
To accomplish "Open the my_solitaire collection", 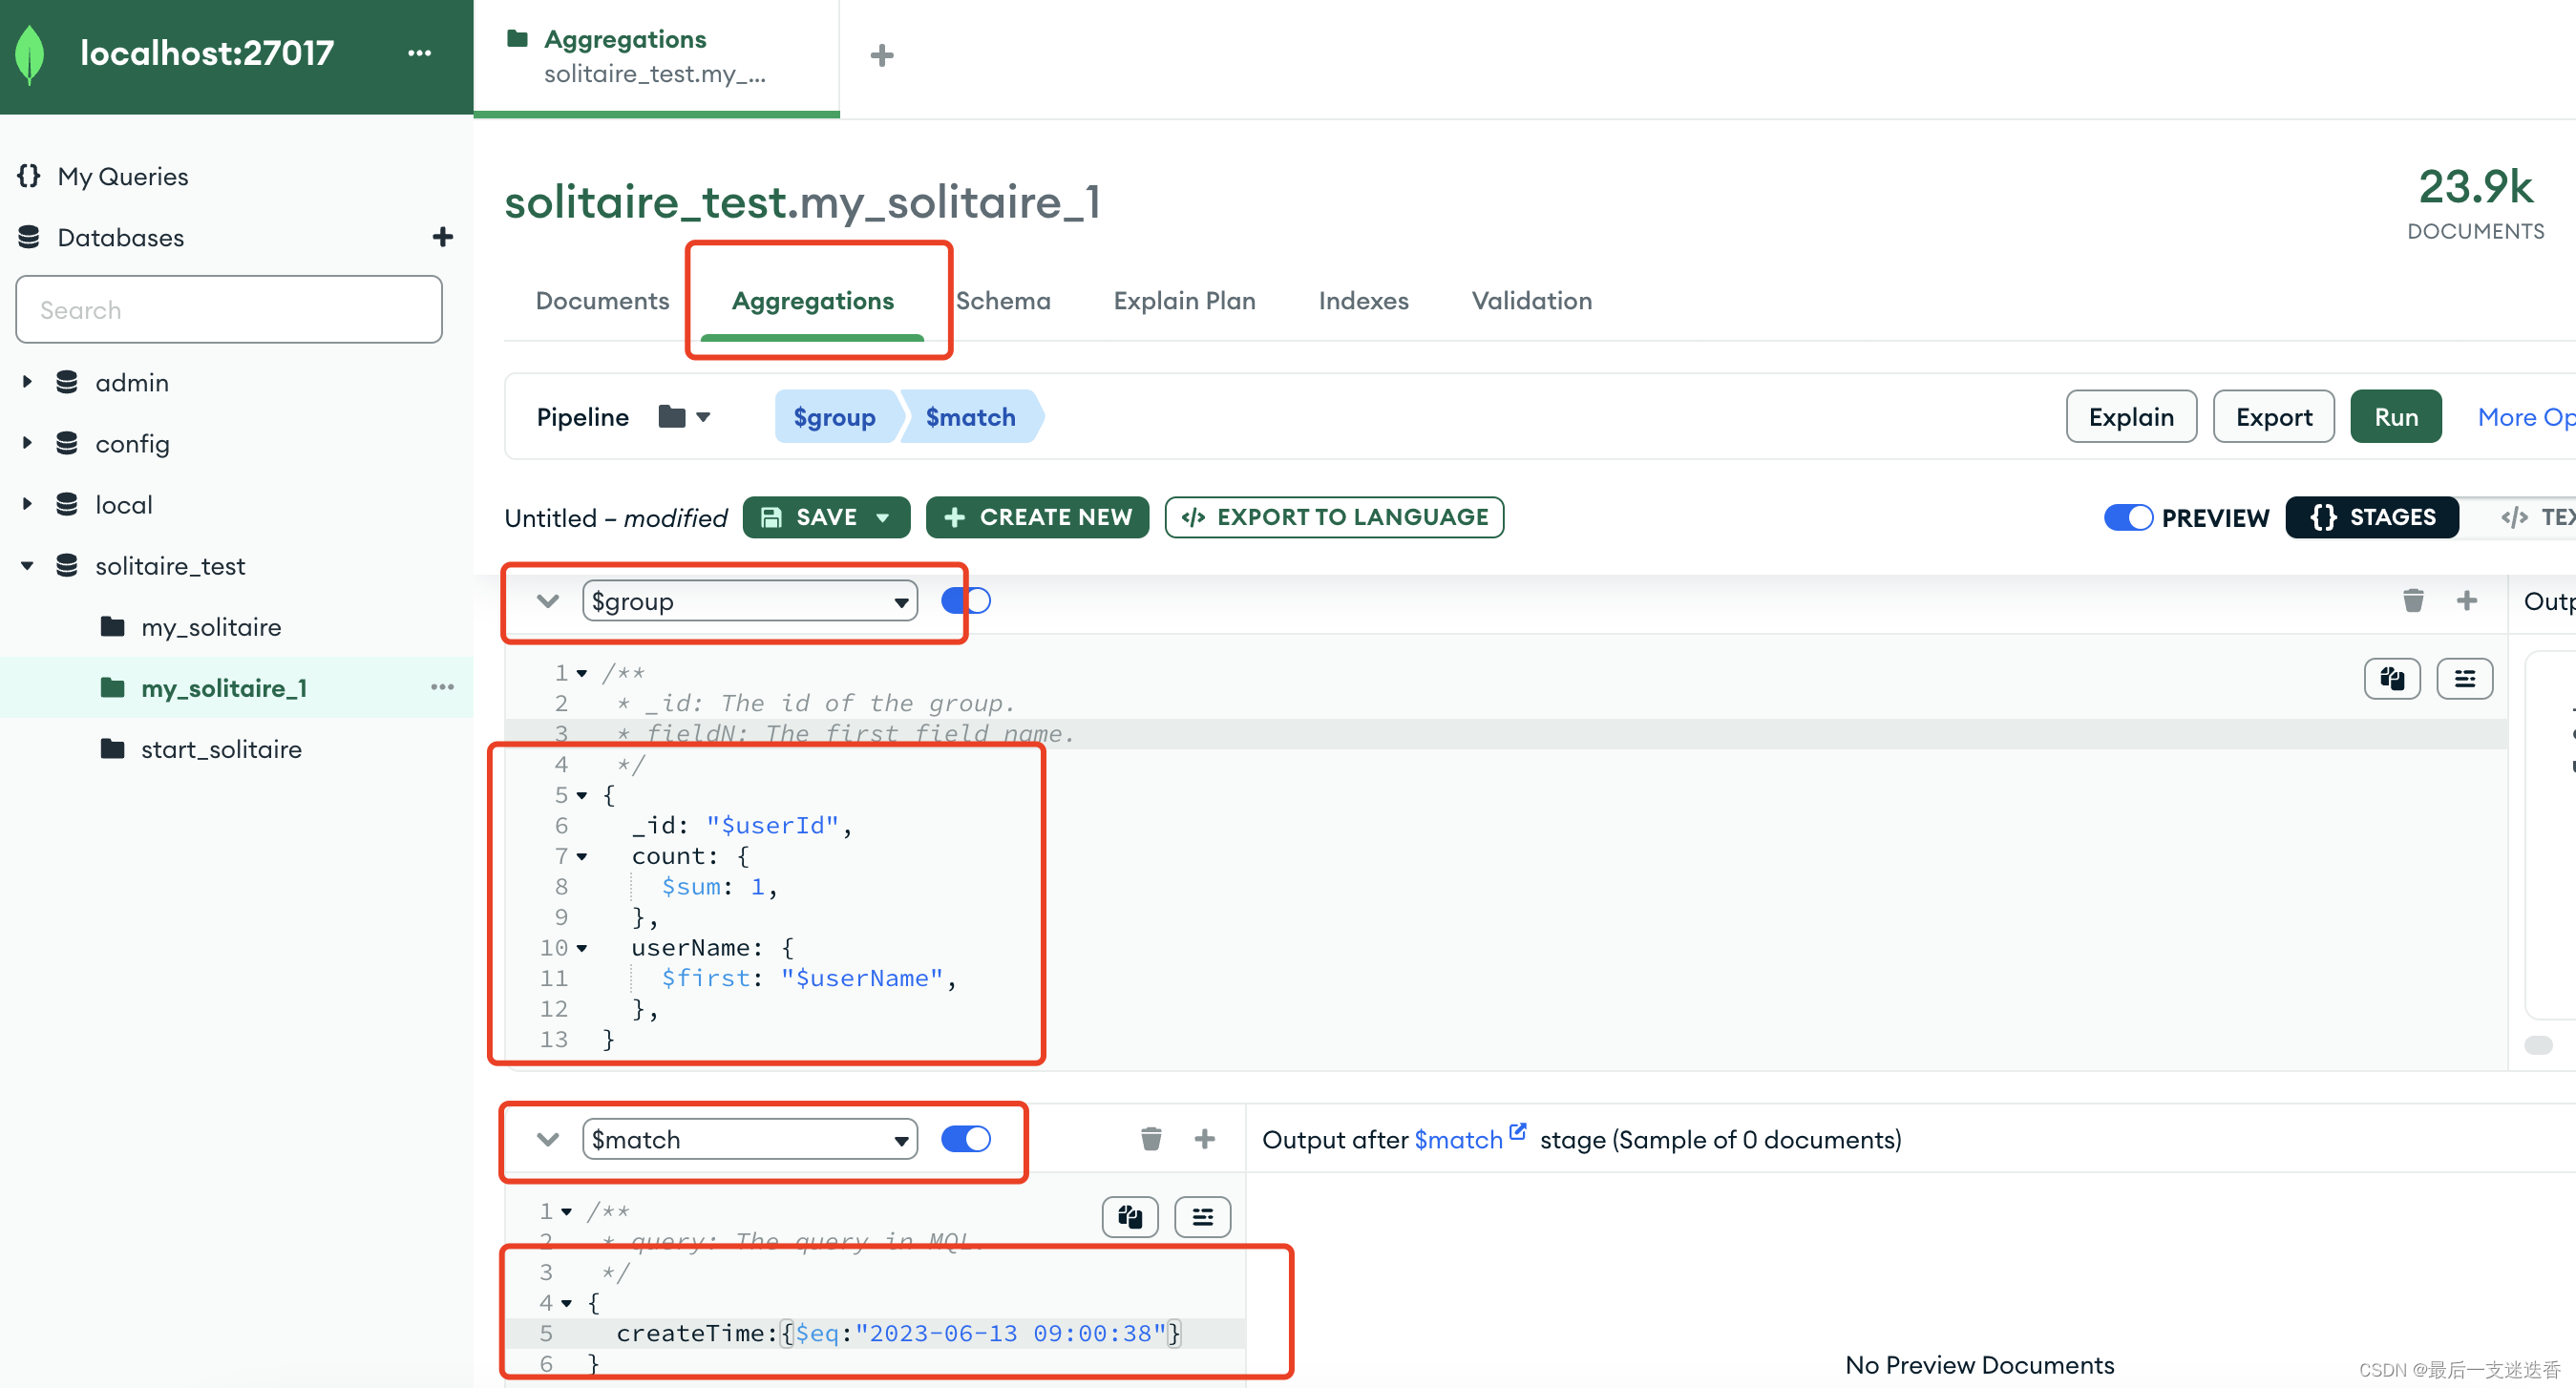I will [211, 627].
